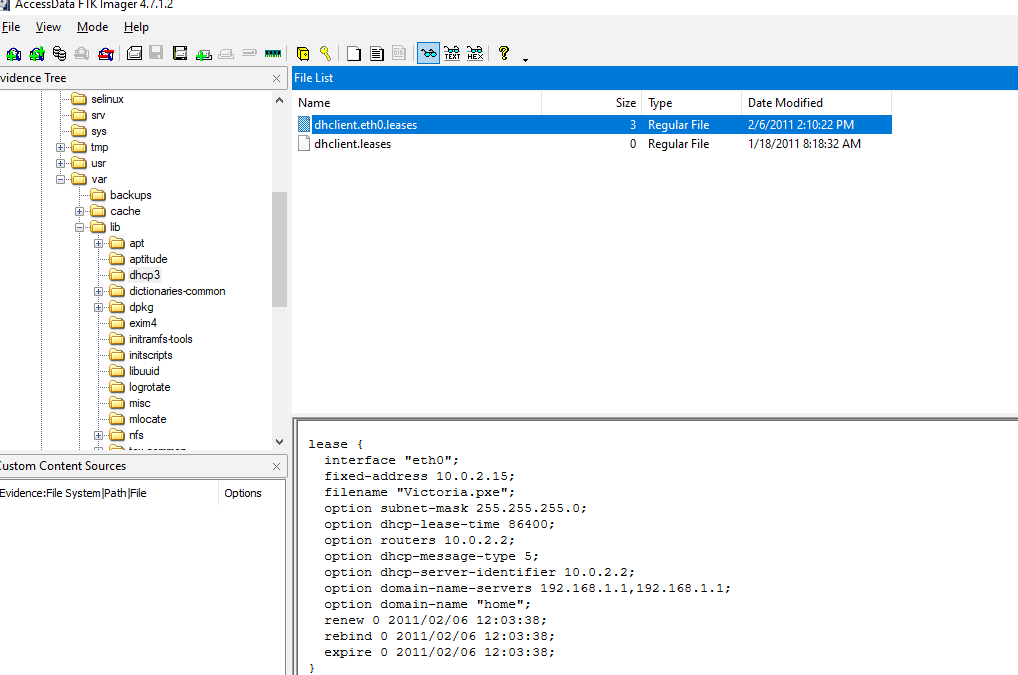Switch preview to HEX view mode

point(475,53)
